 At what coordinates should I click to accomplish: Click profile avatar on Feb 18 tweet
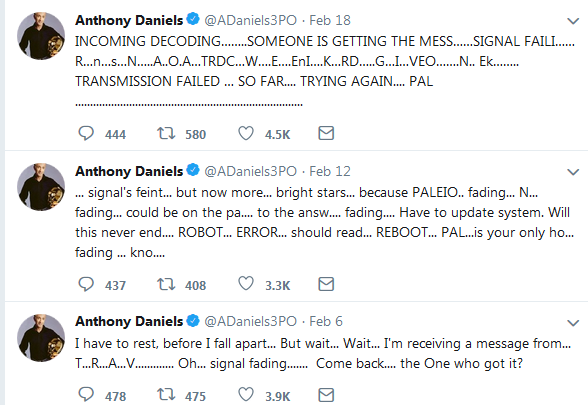[41, 36]
